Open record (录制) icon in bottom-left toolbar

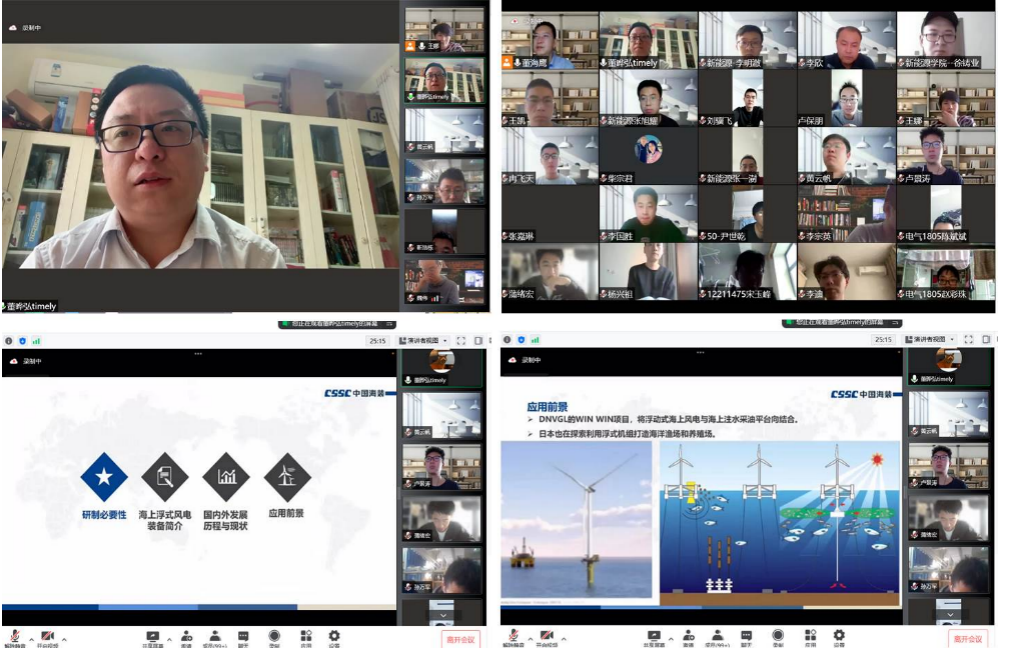(x=274, y=637)
